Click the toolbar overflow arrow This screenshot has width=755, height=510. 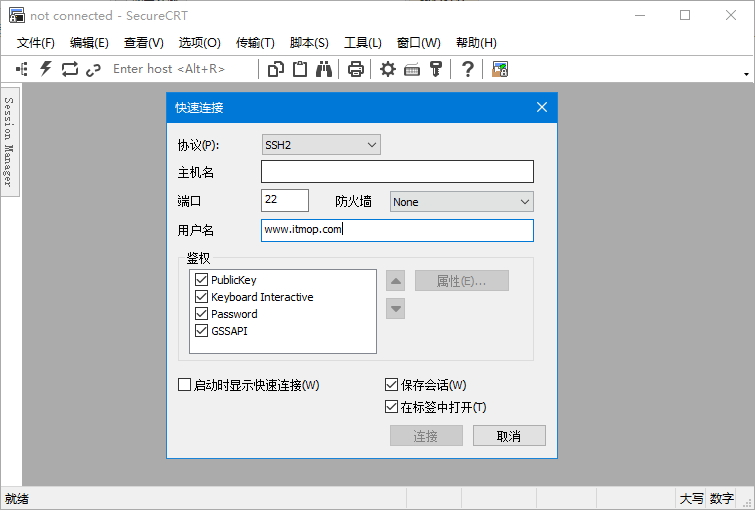(746, 74)
